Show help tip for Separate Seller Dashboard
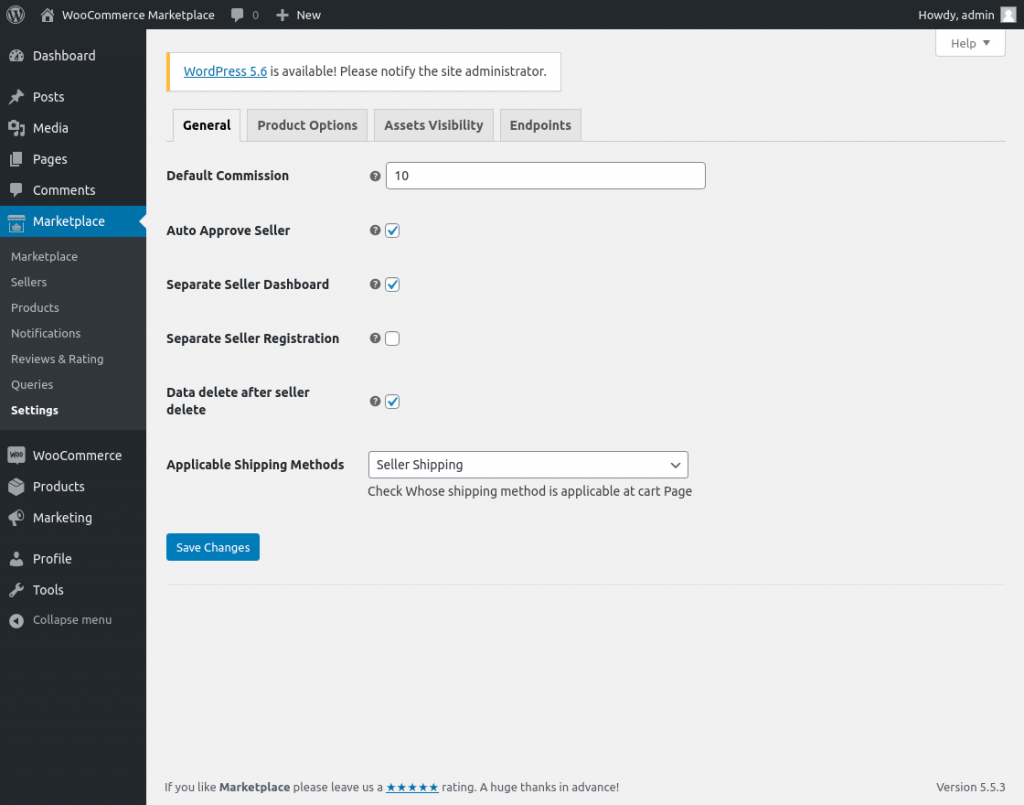The height and width of the screenshot is (805, 1024). 375,284
